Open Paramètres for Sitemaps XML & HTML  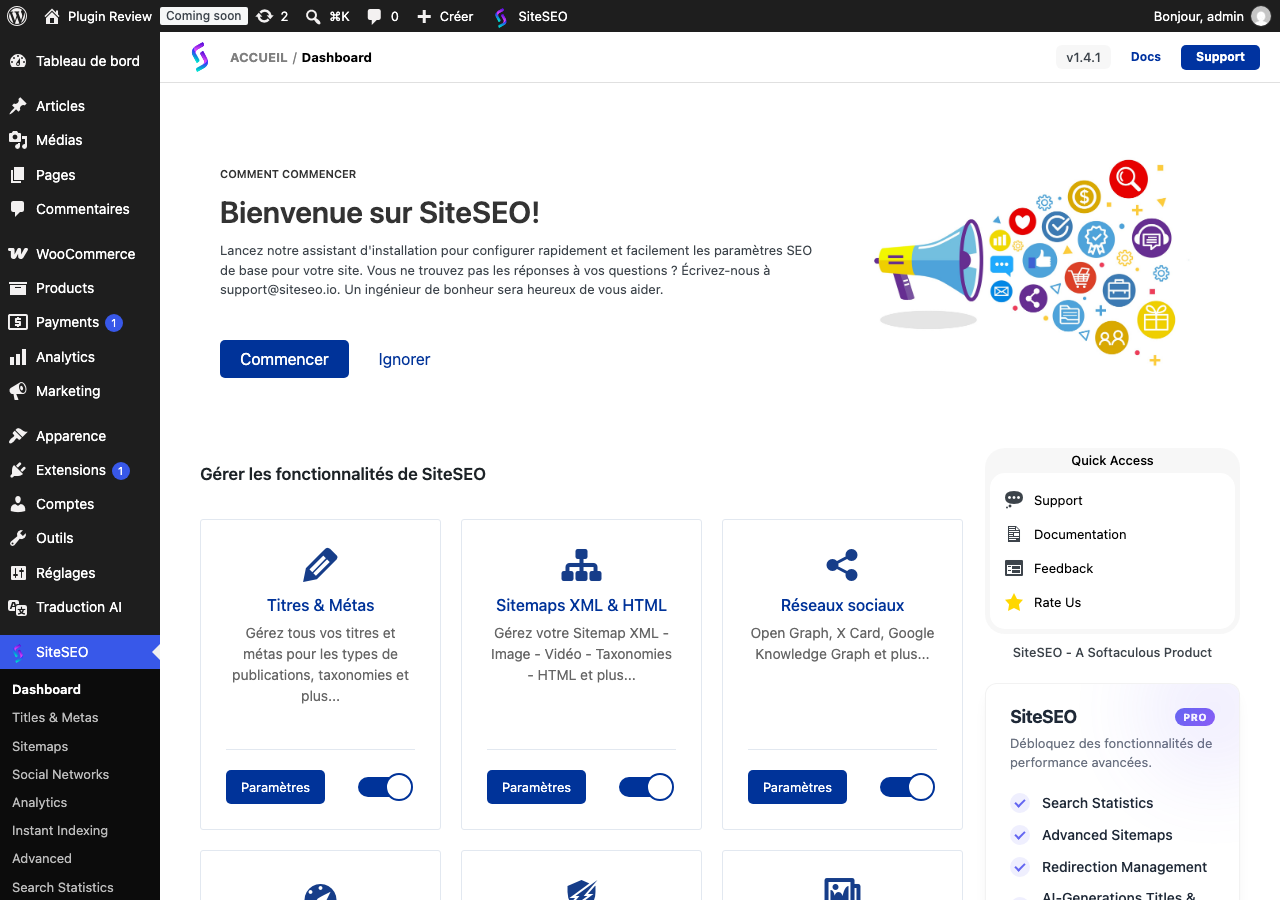536,787
